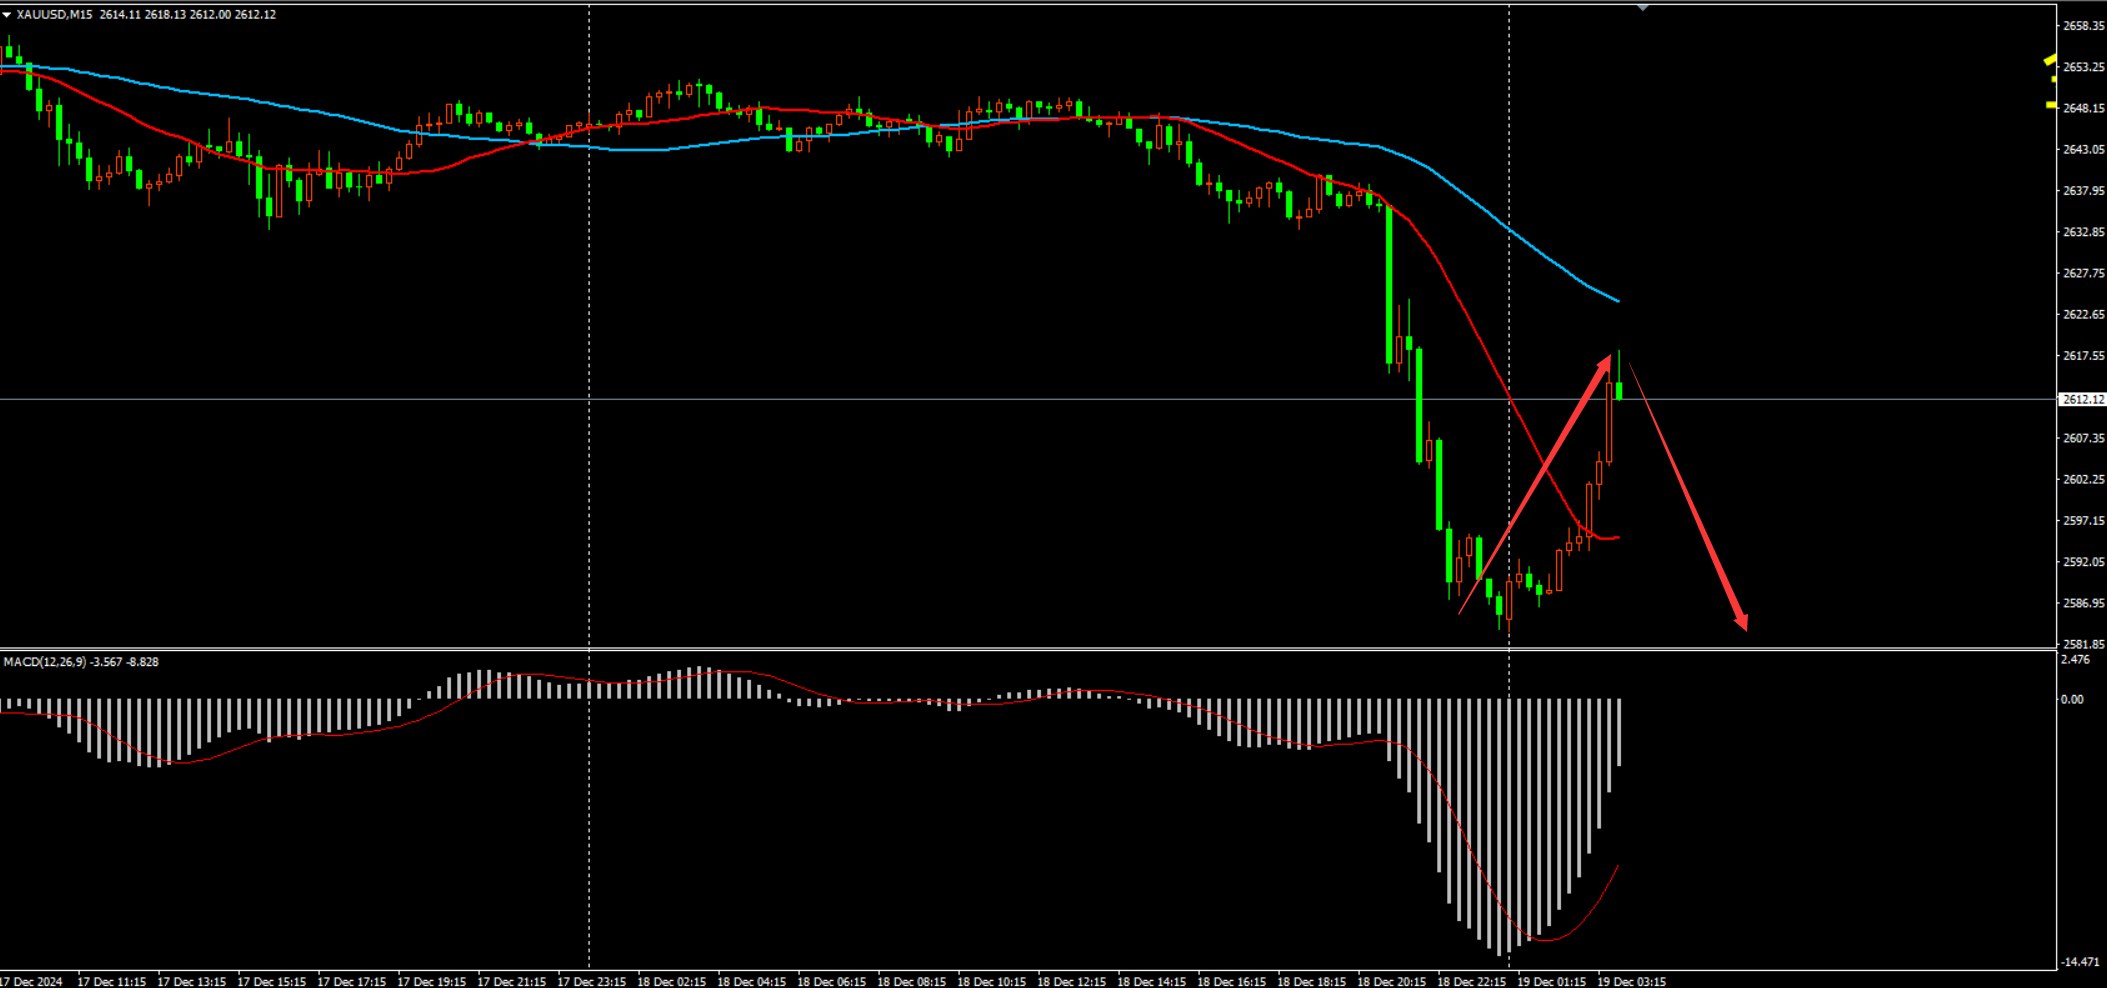
Task: Click the 2632.85 price scale value
Action: (2084, 232)
